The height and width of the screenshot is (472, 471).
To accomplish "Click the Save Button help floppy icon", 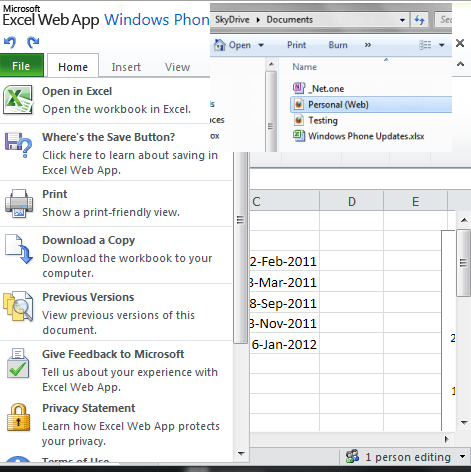I will point(18,145).
